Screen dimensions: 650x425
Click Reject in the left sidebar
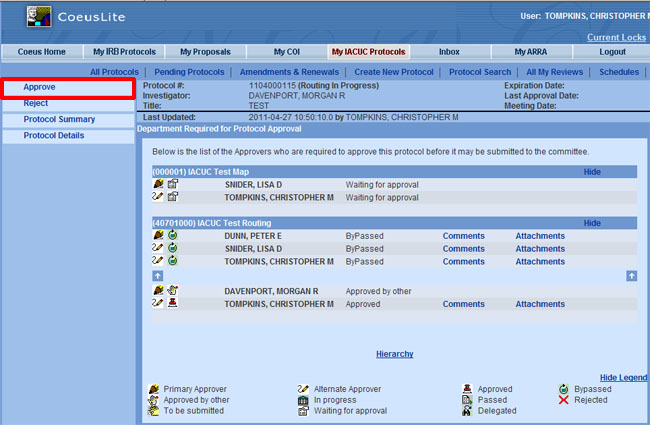click(36, 103)
